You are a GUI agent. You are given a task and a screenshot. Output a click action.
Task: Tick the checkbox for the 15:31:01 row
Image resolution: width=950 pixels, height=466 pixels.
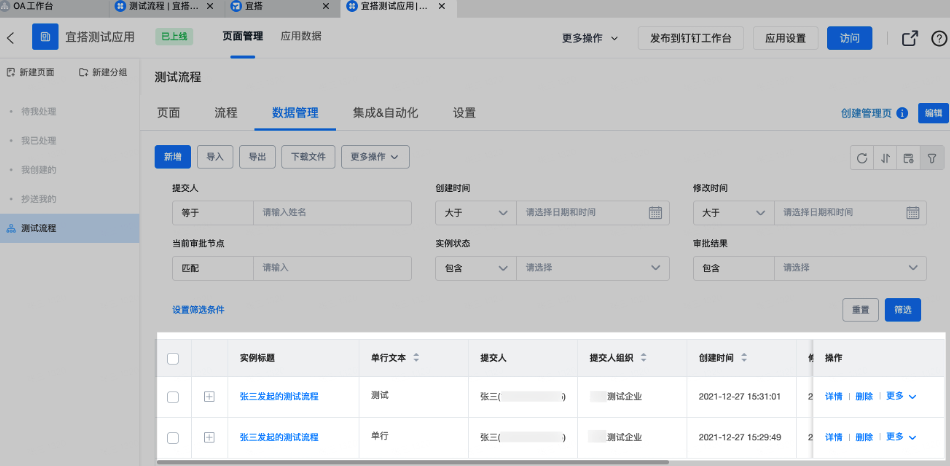click(173, 397)
